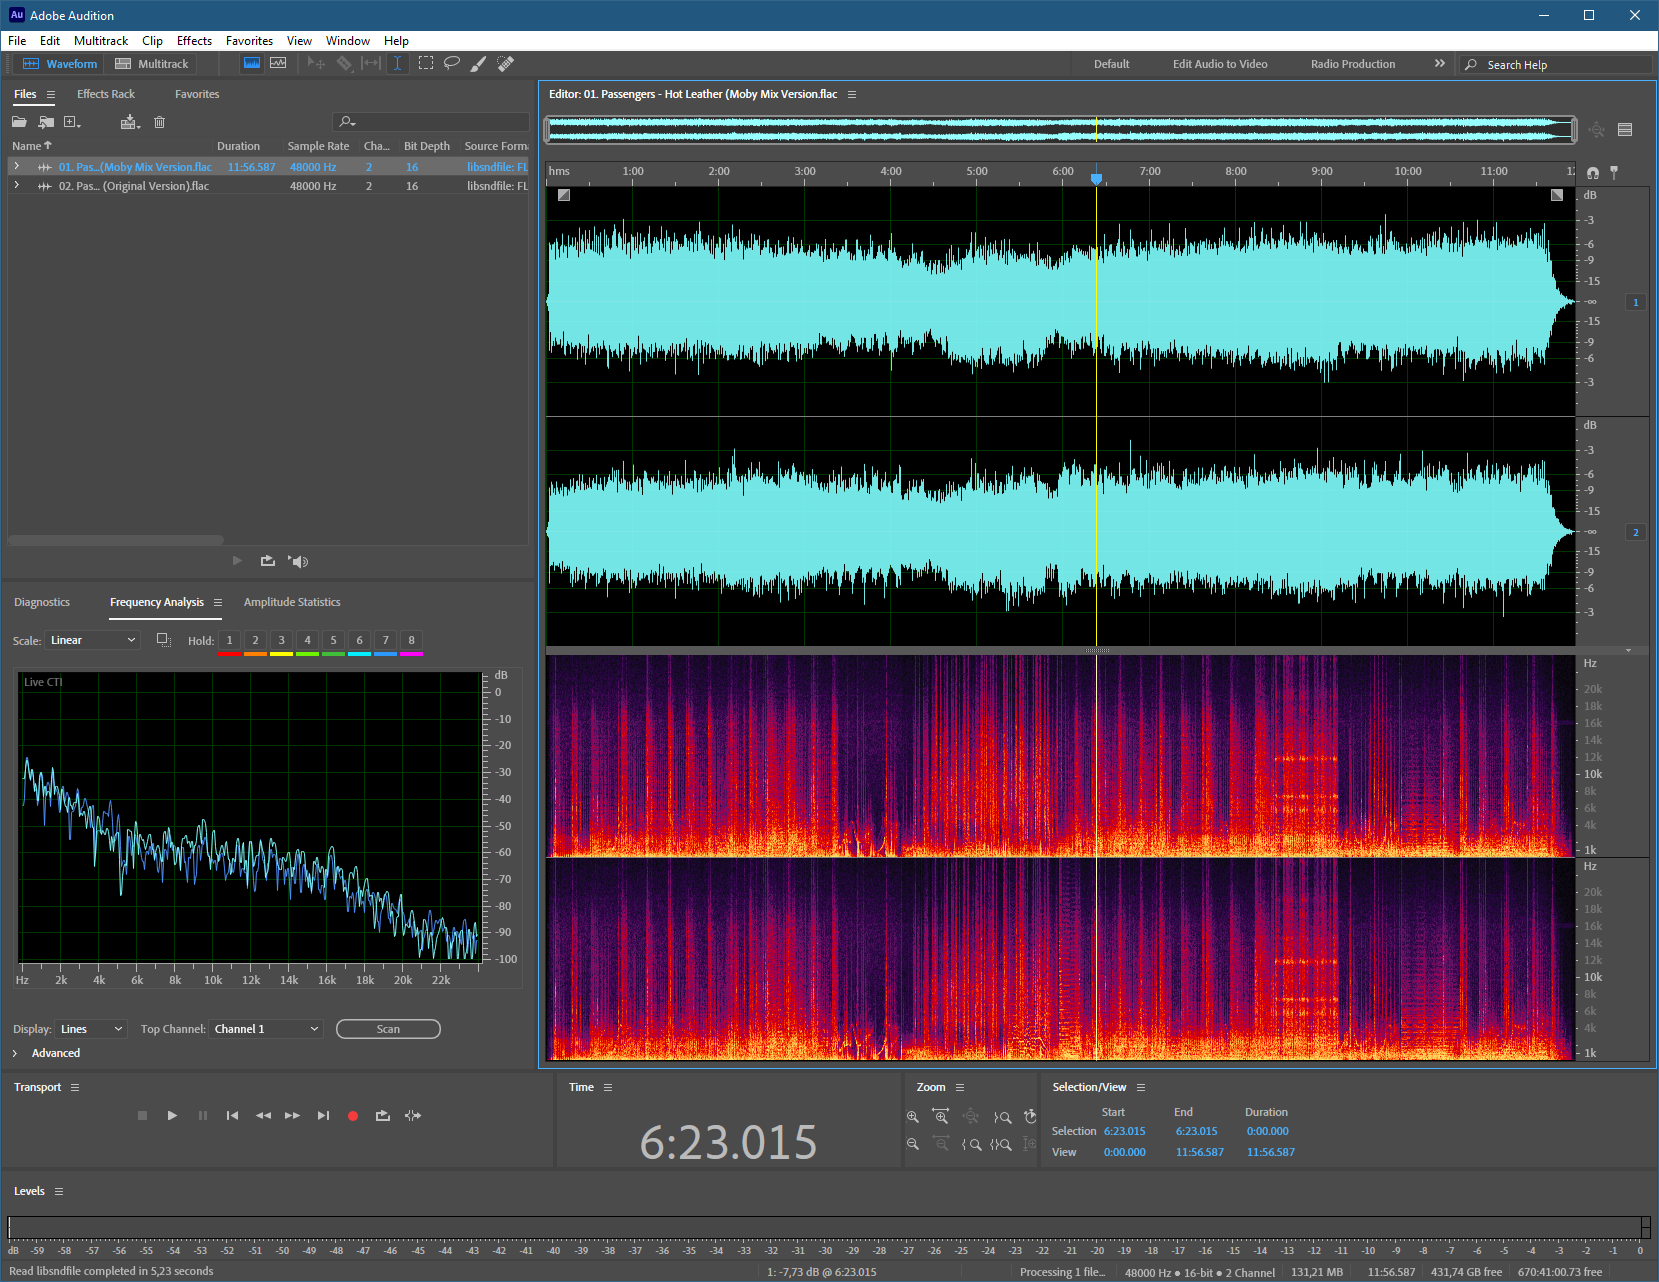Click the overview navigator waveform bar

(x=1060, y=129)
